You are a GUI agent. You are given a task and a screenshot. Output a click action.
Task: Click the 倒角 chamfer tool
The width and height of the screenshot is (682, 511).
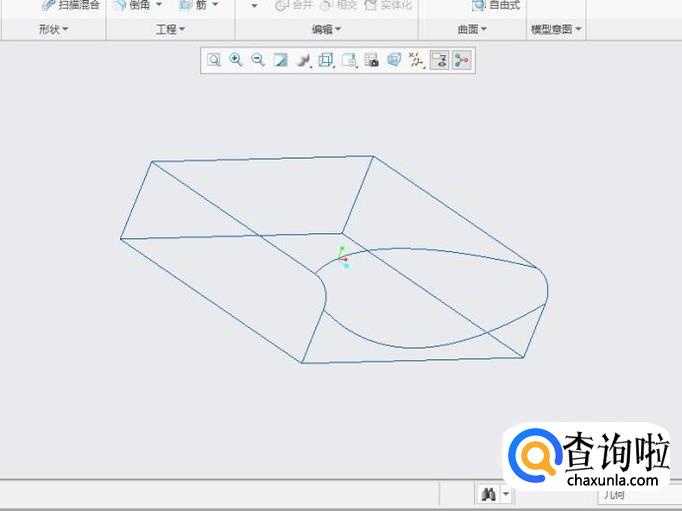(132, 5)
